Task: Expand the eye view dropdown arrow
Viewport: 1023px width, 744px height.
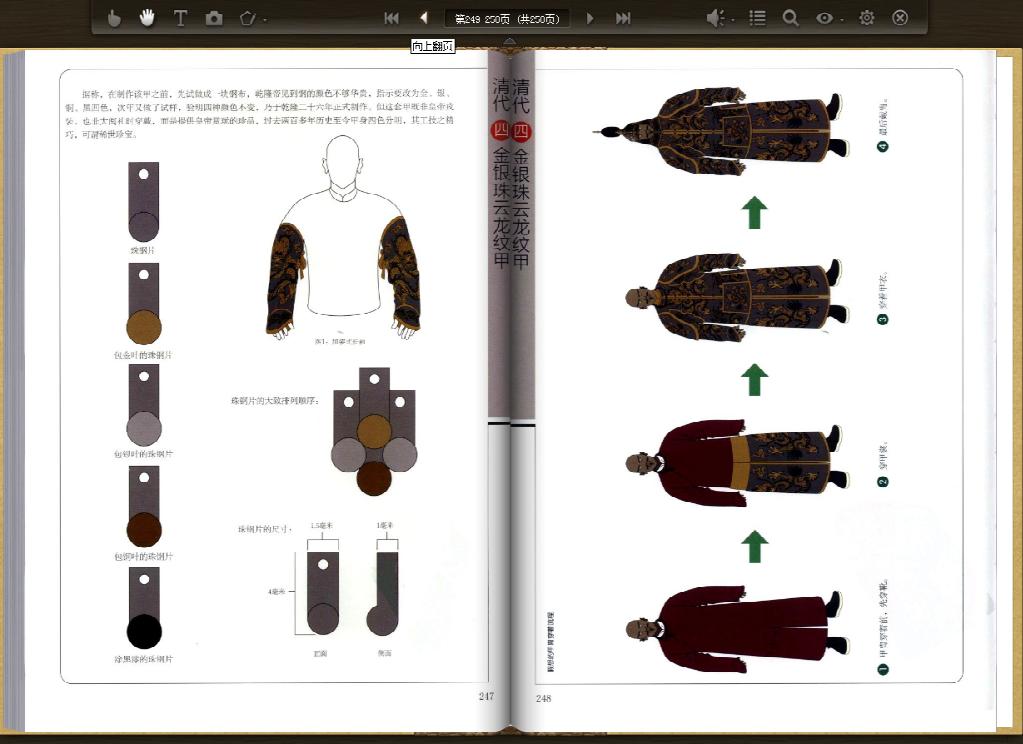Action: (842, 20)
